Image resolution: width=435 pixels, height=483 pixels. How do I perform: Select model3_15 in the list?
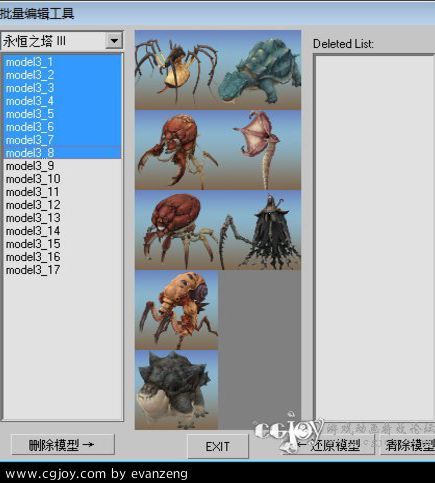[62, 244]
